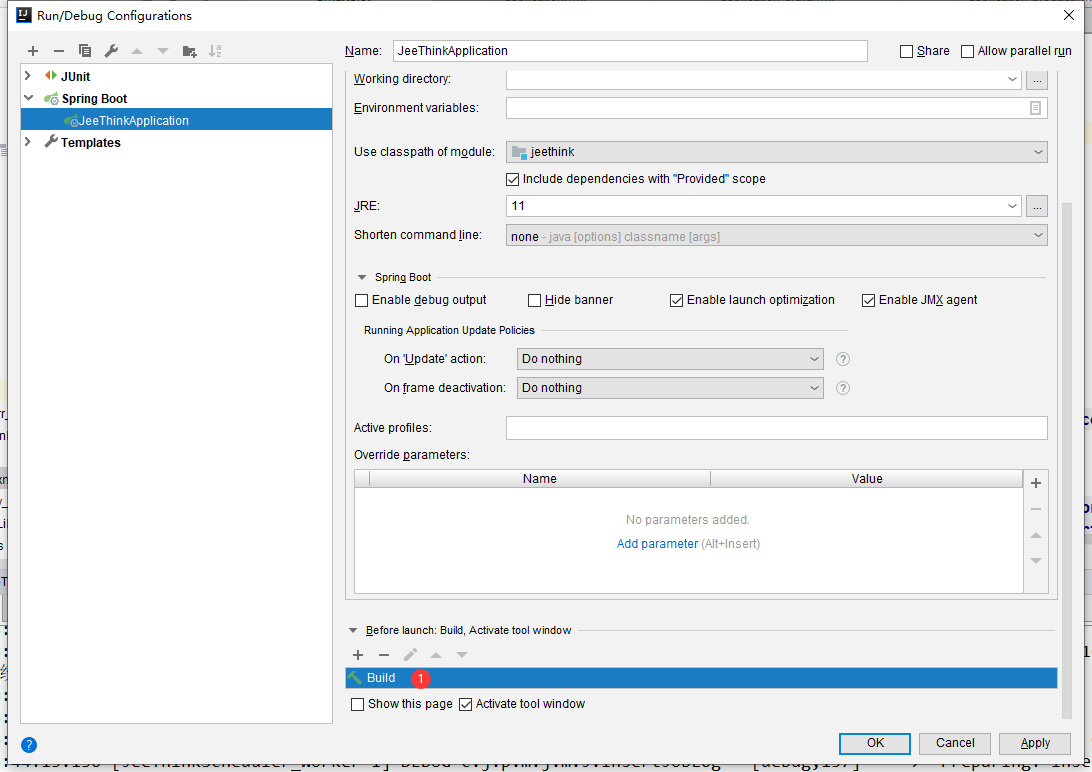This screenshot has height=772, width=1092.
Task: Add new configuration with plus icon
Action: (x=33, y=51)
